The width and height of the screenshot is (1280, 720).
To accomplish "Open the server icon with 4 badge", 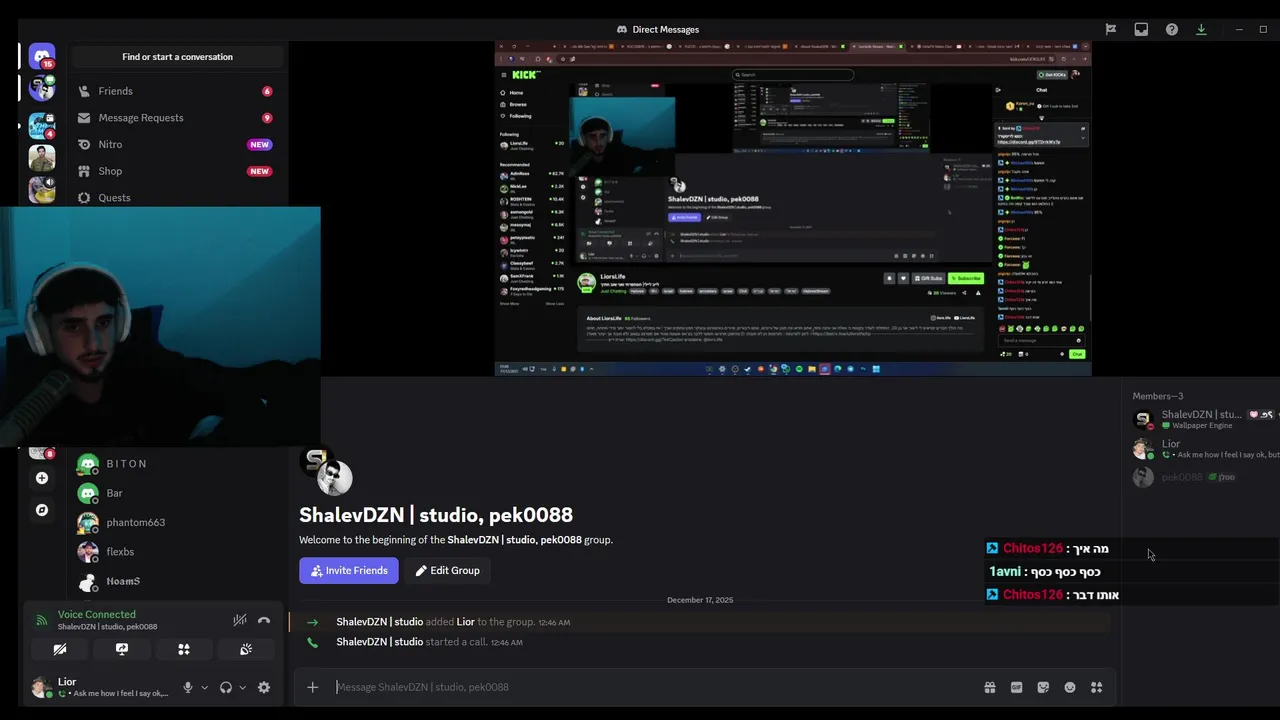I will 41,125.
